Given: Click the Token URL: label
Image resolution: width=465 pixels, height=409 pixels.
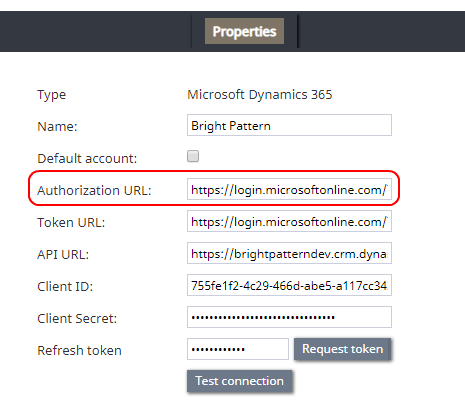Looking at the screenshot, I should click(71, 222).
